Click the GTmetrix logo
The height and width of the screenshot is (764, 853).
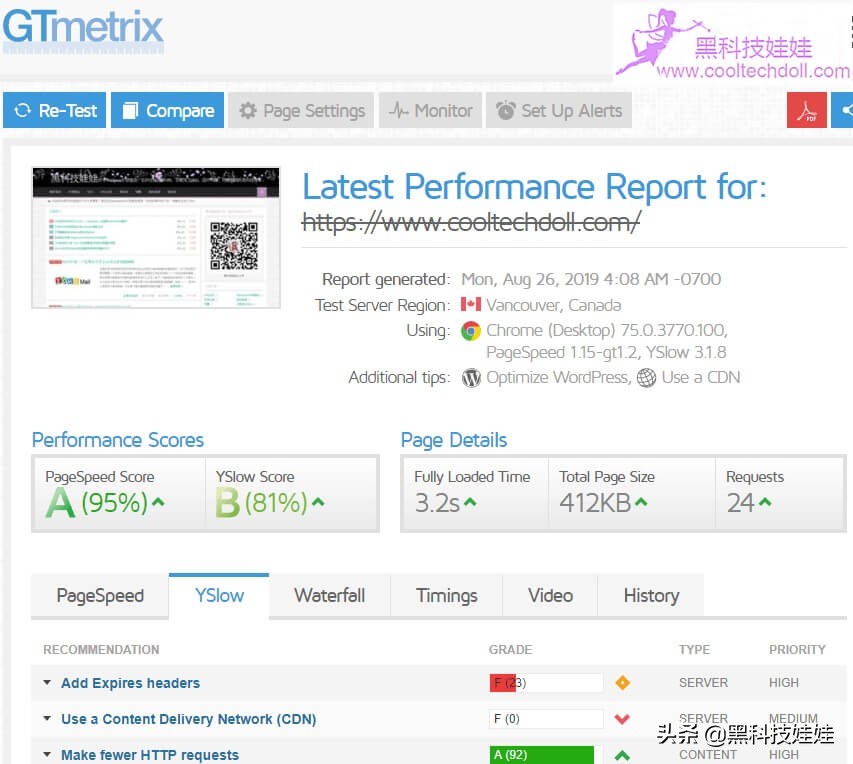(83, 31)
